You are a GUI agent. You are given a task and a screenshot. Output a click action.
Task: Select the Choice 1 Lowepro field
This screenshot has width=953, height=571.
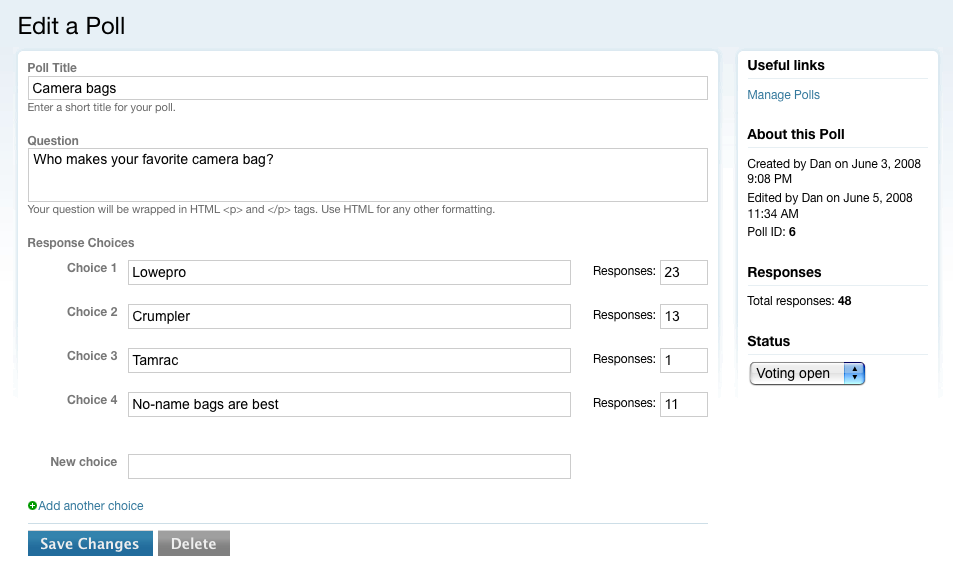(349, 272)
